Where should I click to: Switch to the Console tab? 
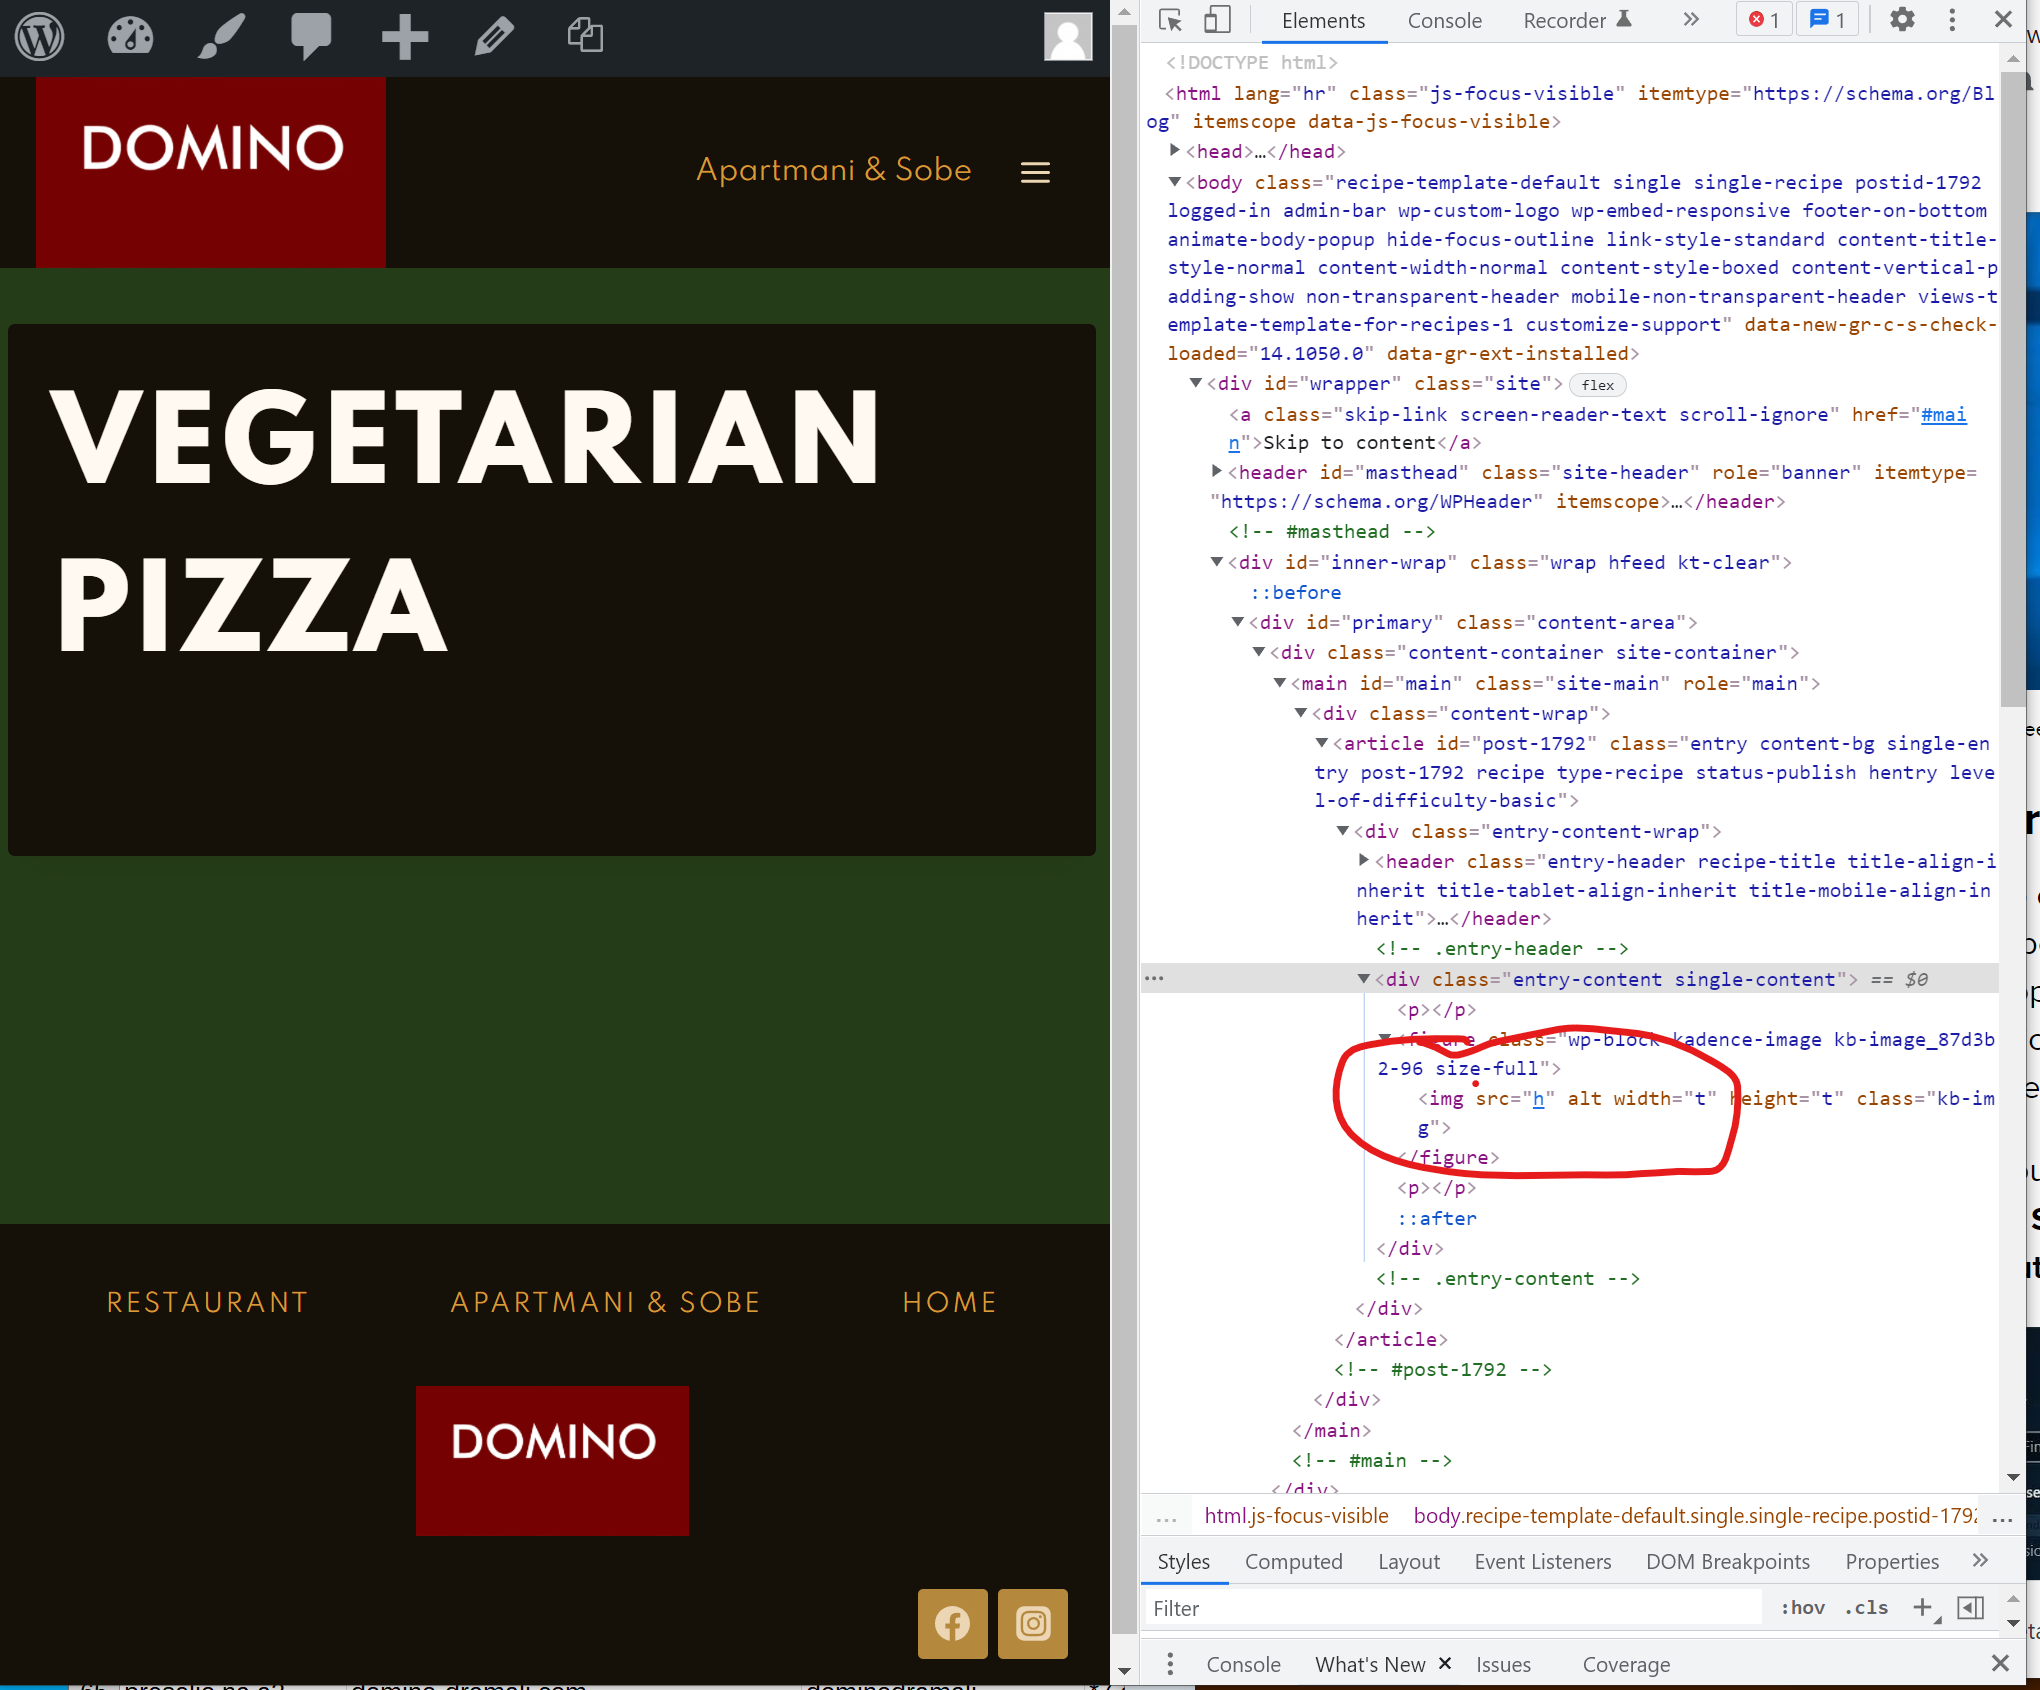(x=1444, y=21)
